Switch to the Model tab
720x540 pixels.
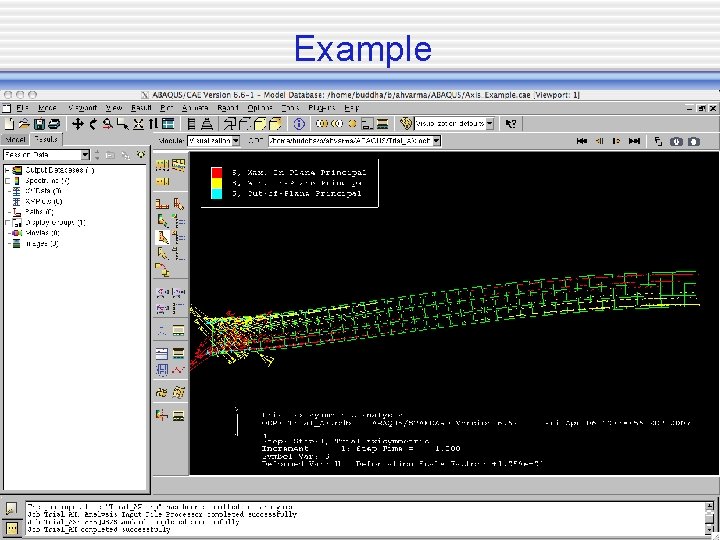(15, 139)
